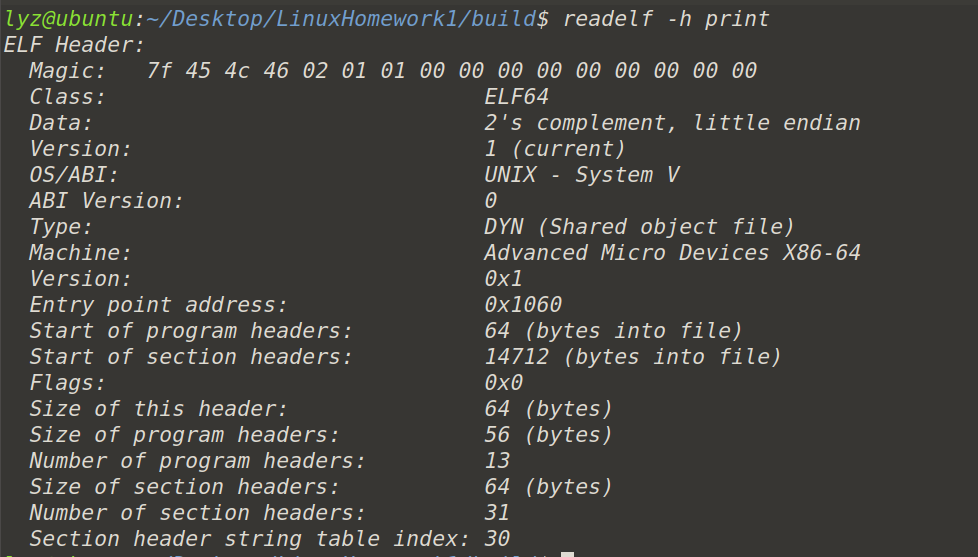Click the 'Size of this header' label
978x557 pixels.
pos(158,409)
